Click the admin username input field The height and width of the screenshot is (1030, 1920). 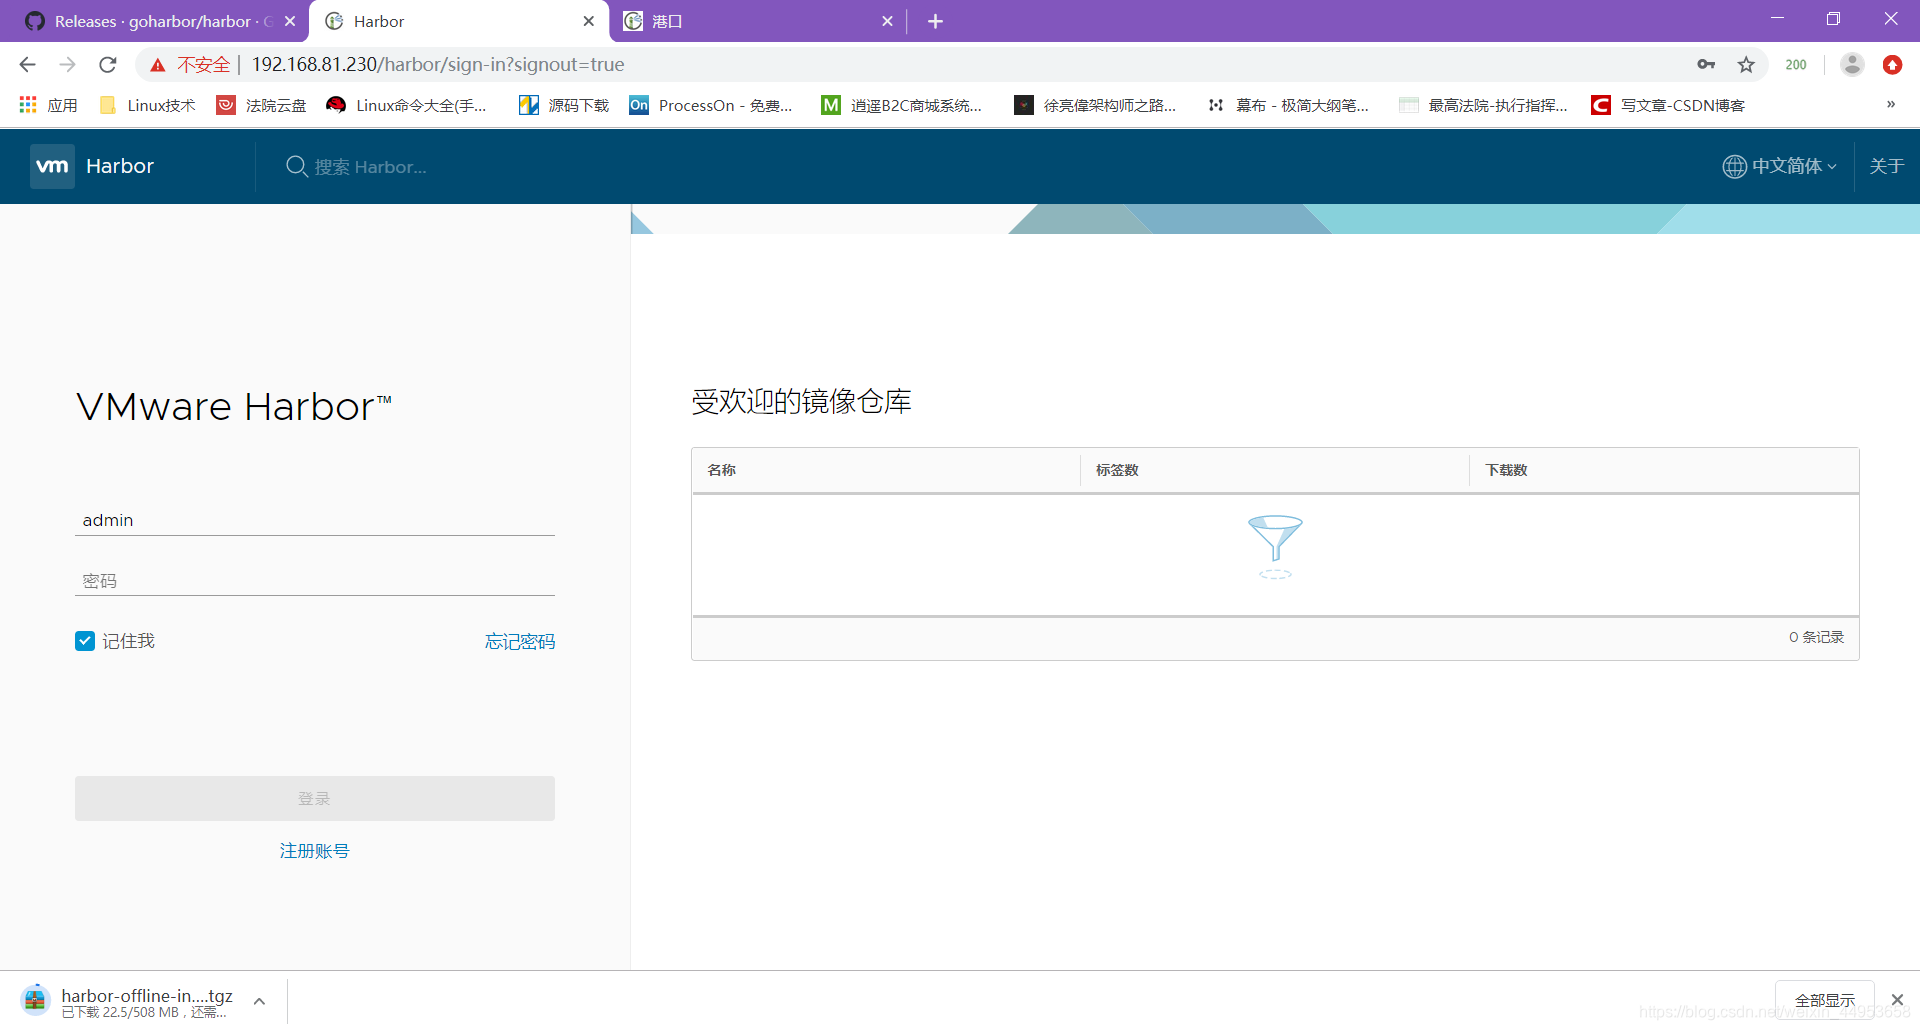314,520
